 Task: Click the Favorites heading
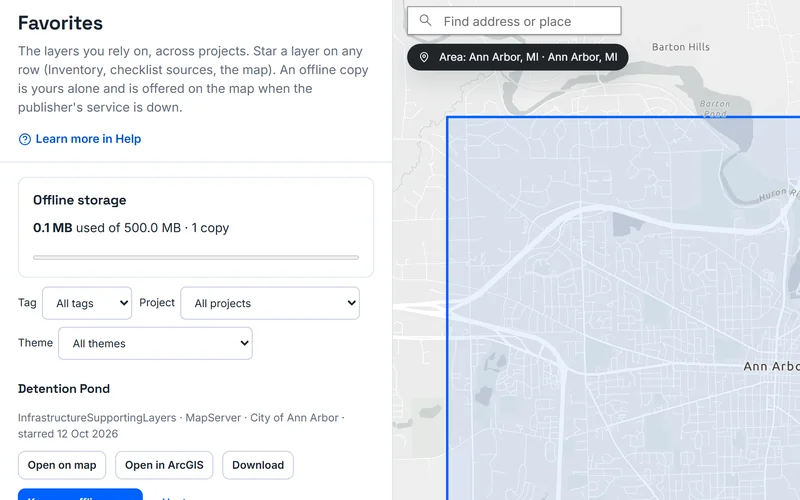coord(60,23)
